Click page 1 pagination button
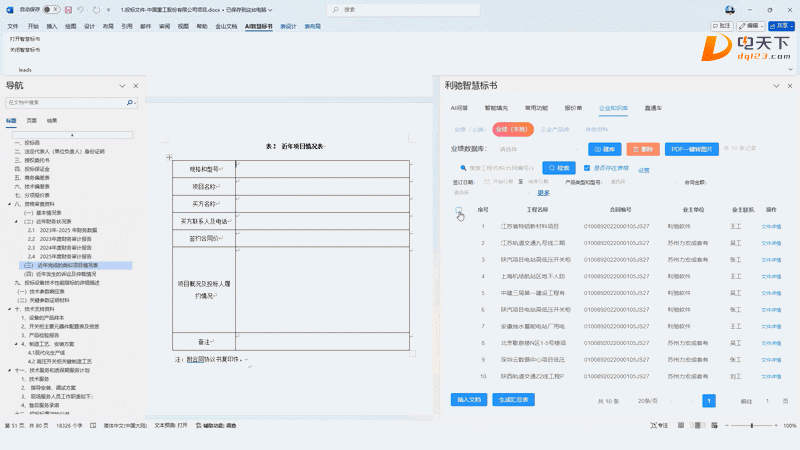 click(x=709, y=401)
